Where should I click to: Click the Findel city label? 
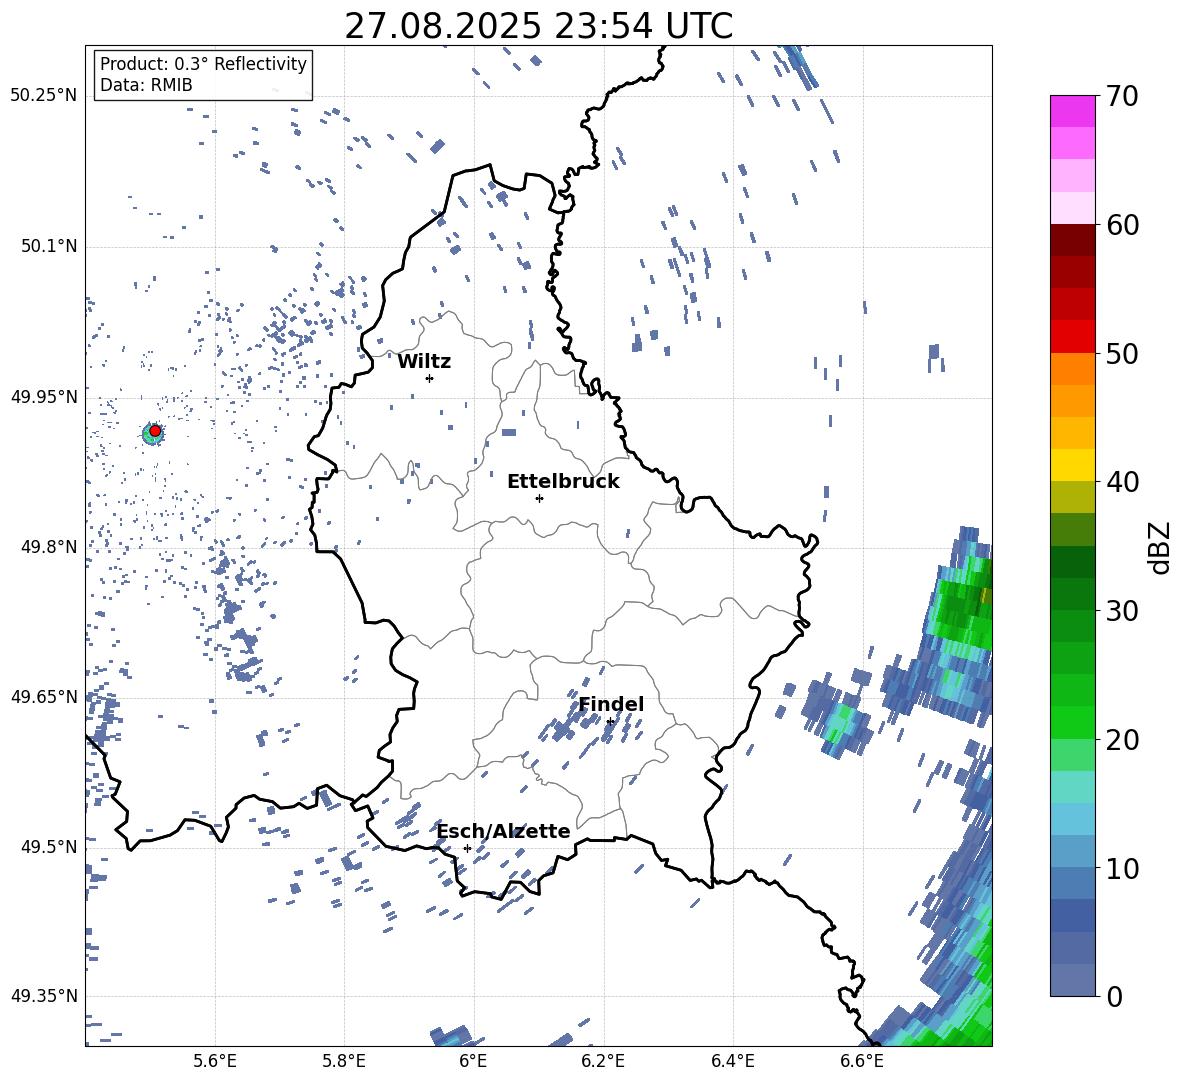pyautogui.click(x=611, y=704)
